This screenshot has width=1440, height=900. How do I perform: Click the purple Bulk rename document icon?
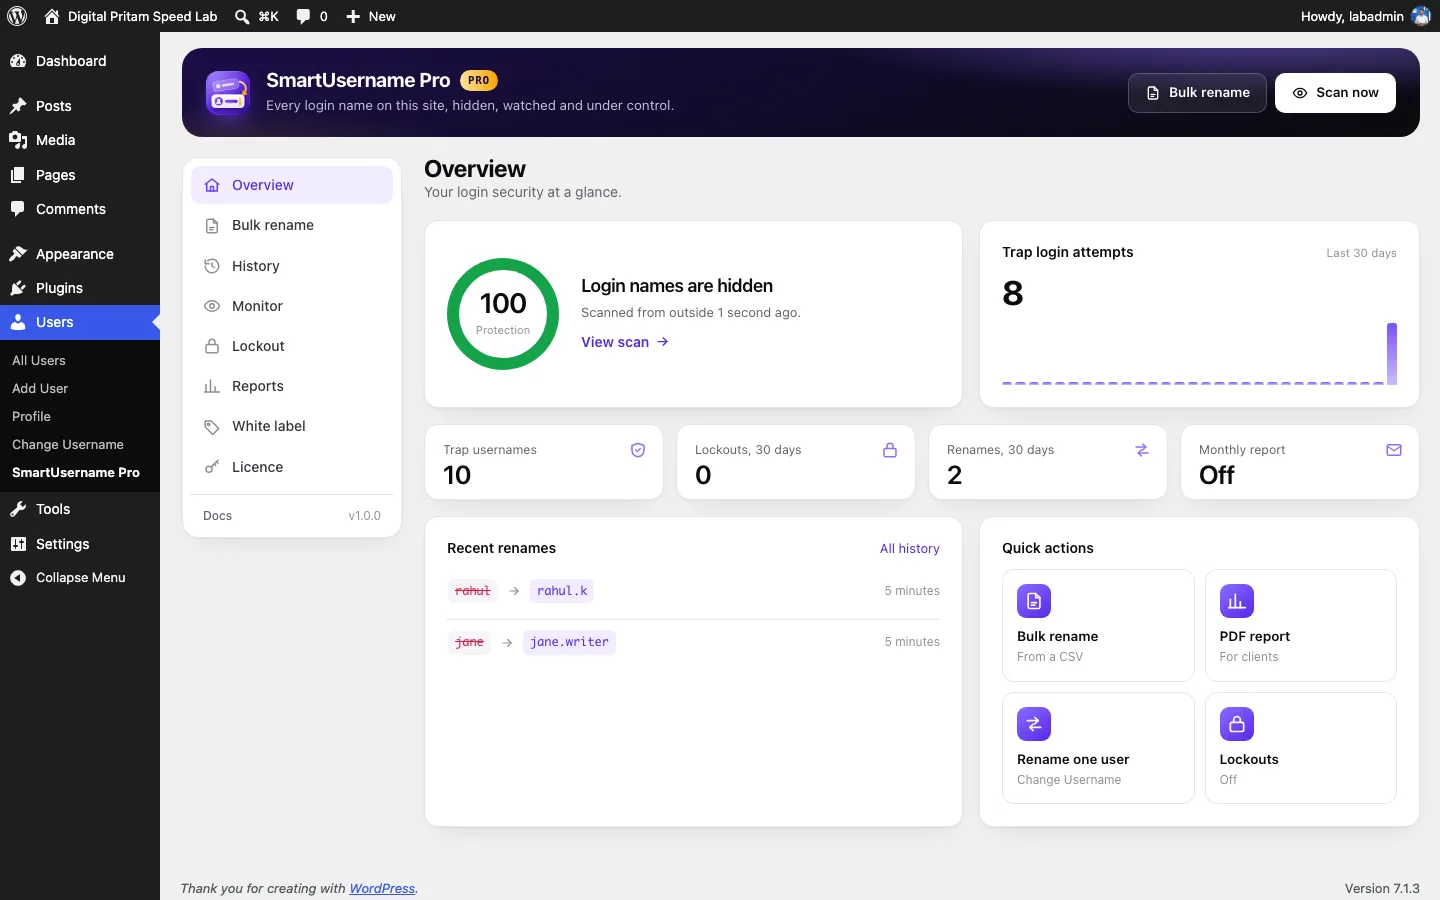(1034, 601)
